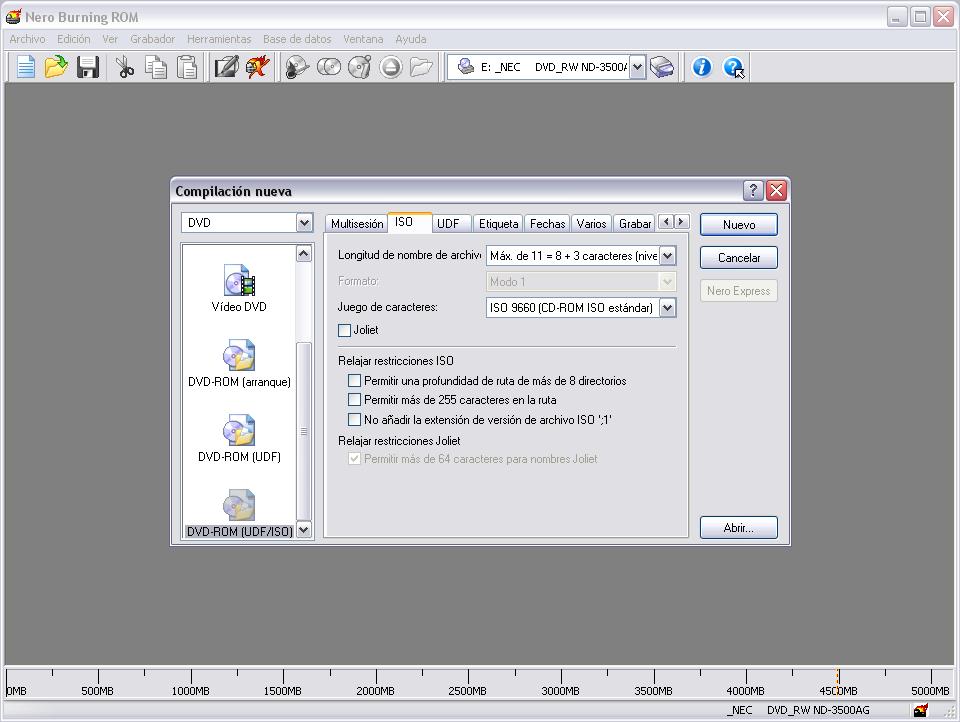Open the Ver menu
The image size is (960, 722).
click(x=110, y=39)
